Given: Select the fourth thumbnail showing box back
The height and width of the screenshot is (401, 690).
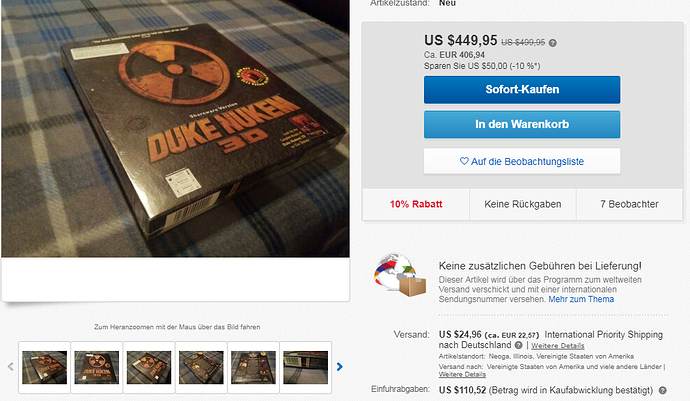Looking at the screenshot, I should (201, 367).
